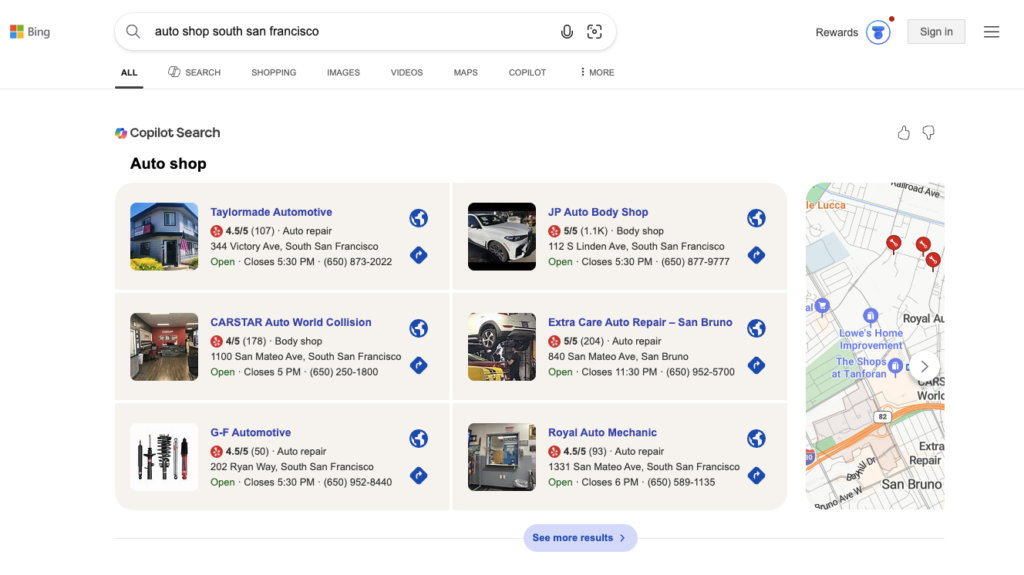1024x575 pixels.
Task: Switch to the IMAGES tab
Action: click(343, 73)
